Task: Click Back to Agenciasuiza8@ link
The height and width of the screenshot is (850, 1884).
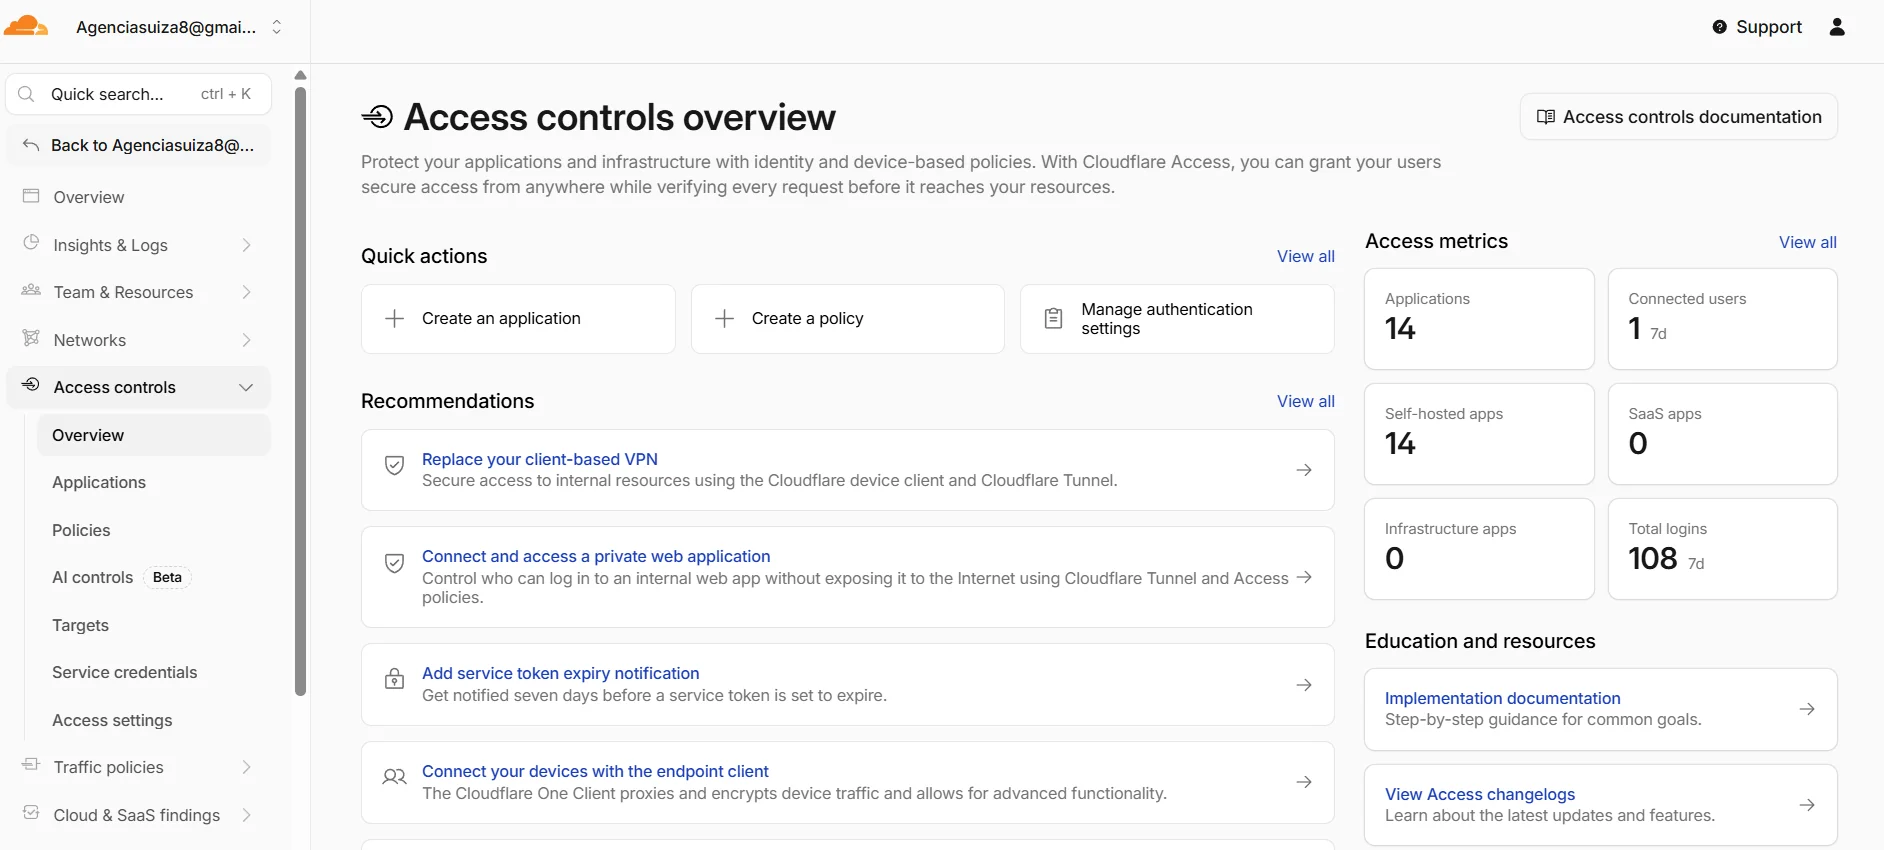Action: click(138, 145)
